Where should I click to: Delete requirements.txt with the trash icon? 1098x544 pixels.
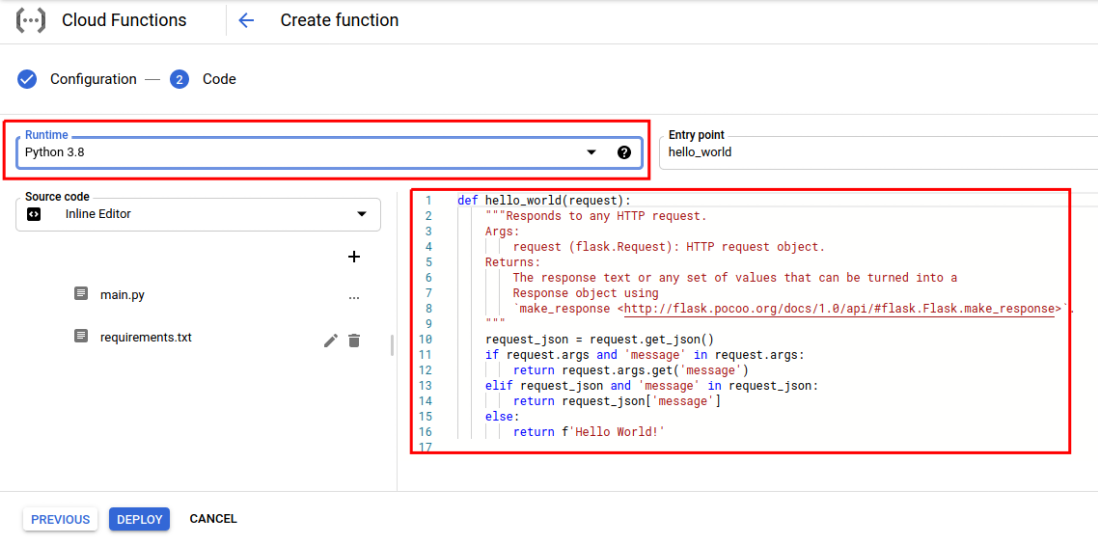tap(354, 340)
